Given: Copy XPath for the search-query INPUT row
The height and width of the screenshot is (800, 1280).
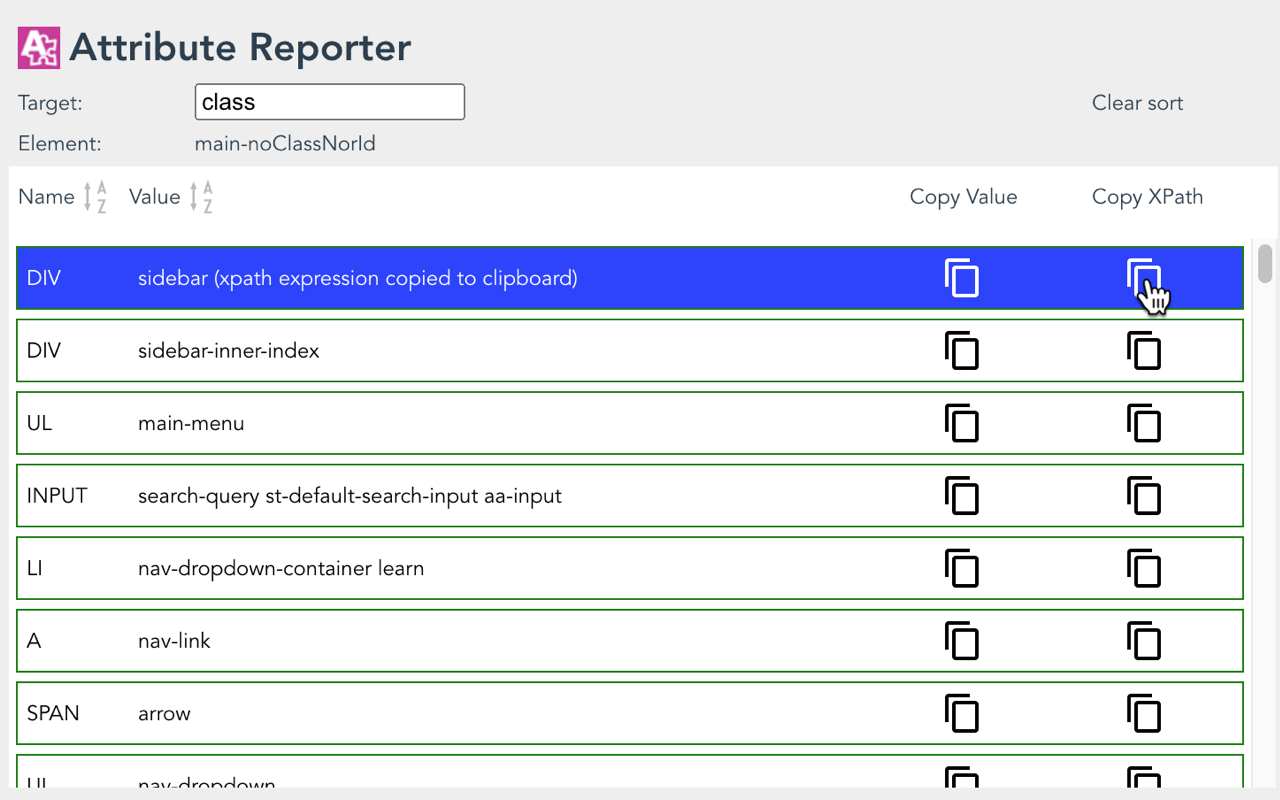Looking at the screenshot, I should [1144, 496].
